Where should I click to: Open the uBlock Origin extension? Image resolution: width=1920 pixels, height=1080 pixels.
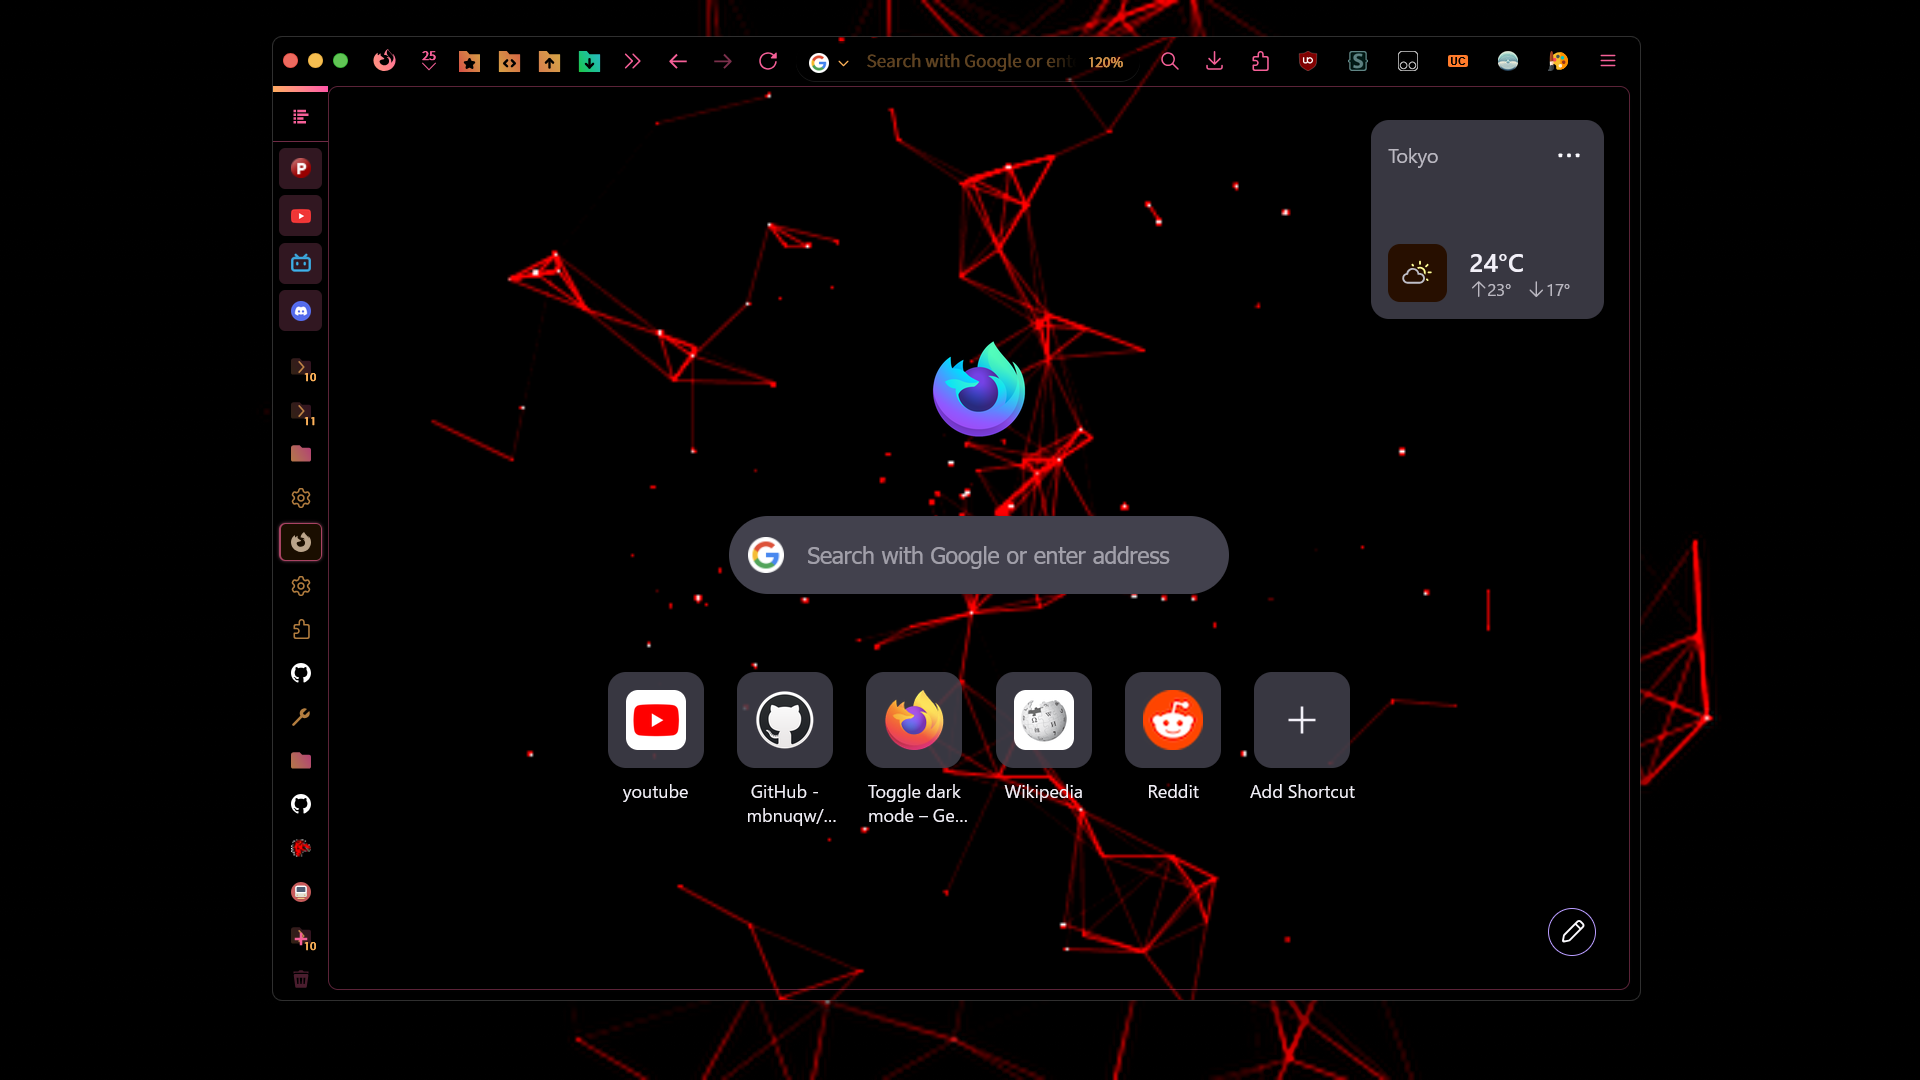tap(1307, 61)
